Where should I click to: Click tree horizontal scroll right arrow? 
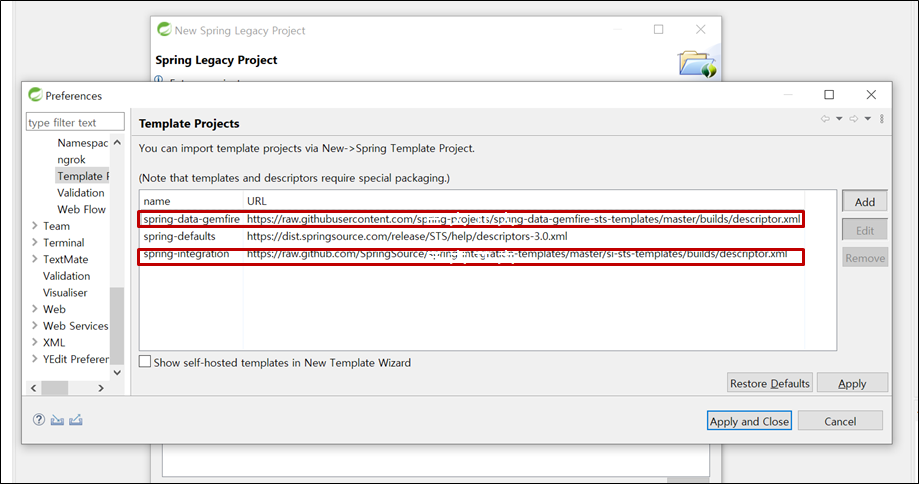coord(101,388)
